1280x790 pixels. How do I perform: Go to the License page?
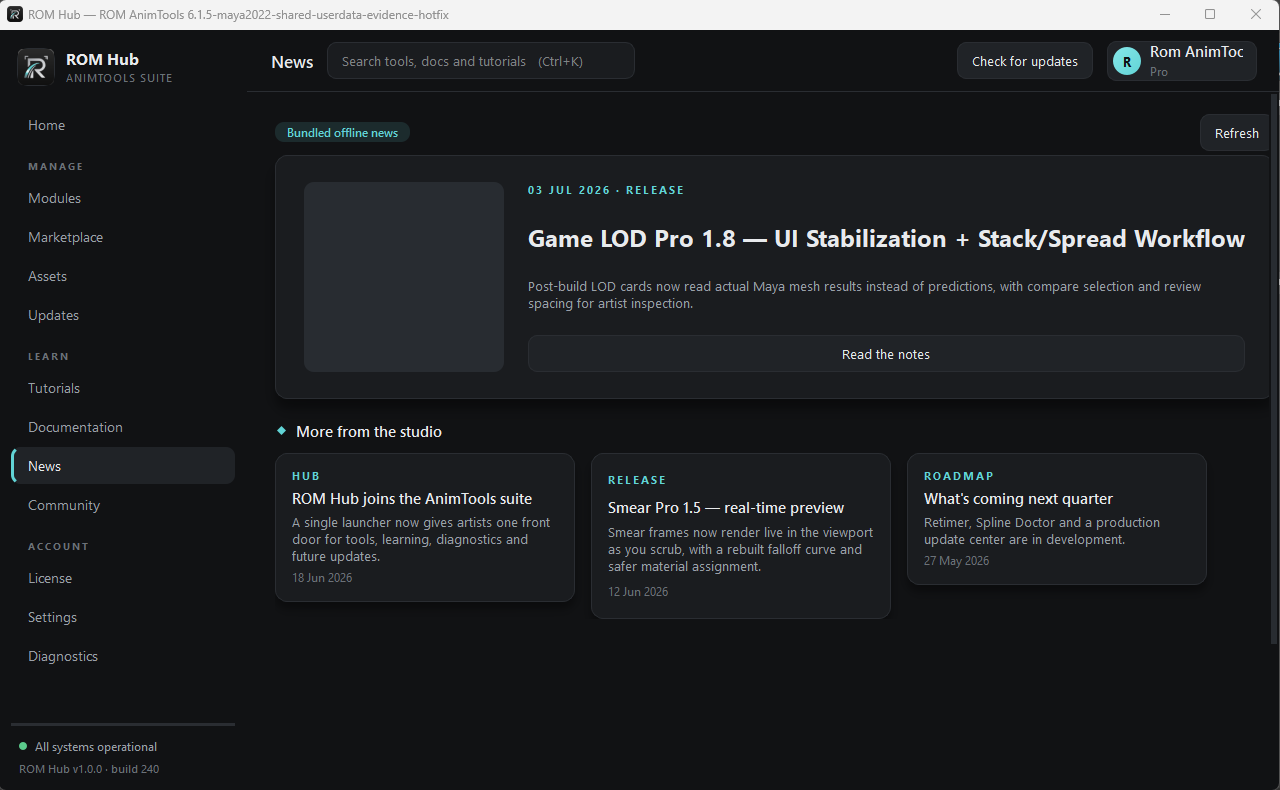123,578
